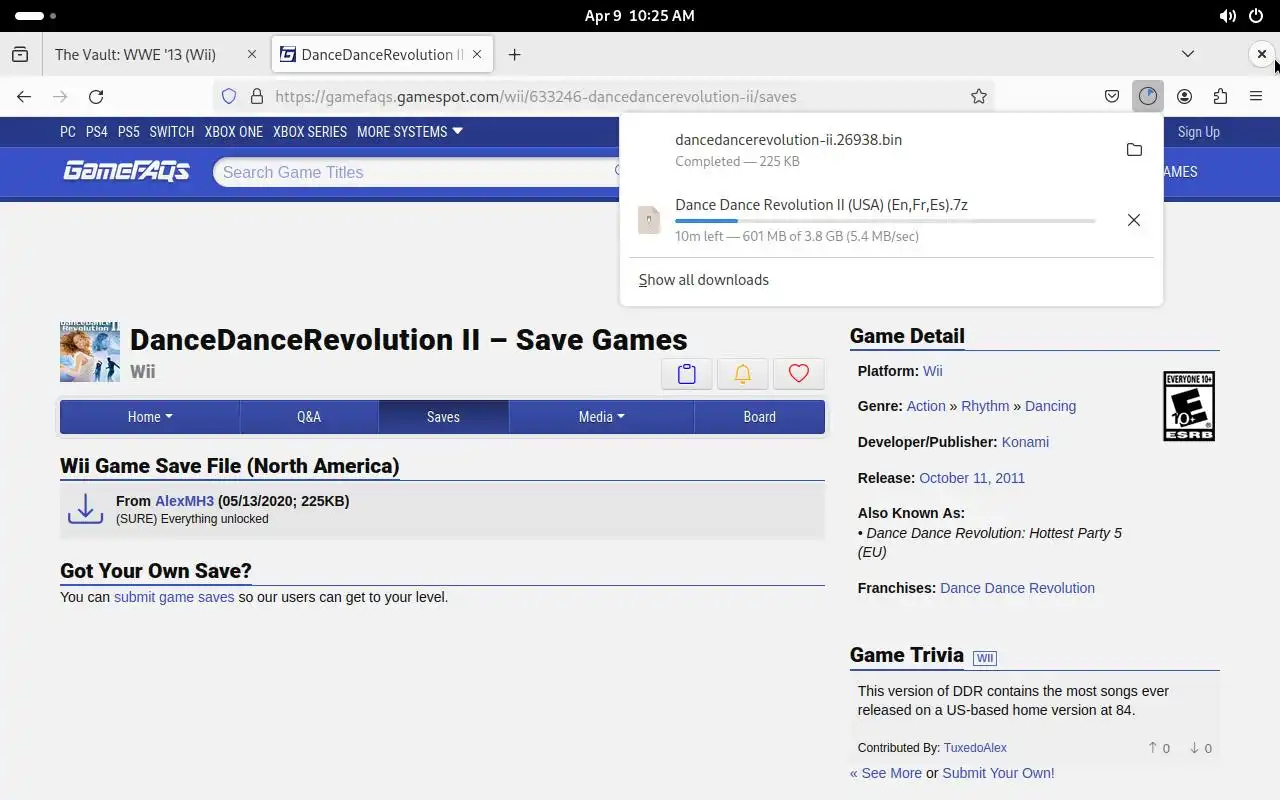This screenshot has width=1280, height=800.
Task: Click the Sign Up link
Action: point(1198,132)
